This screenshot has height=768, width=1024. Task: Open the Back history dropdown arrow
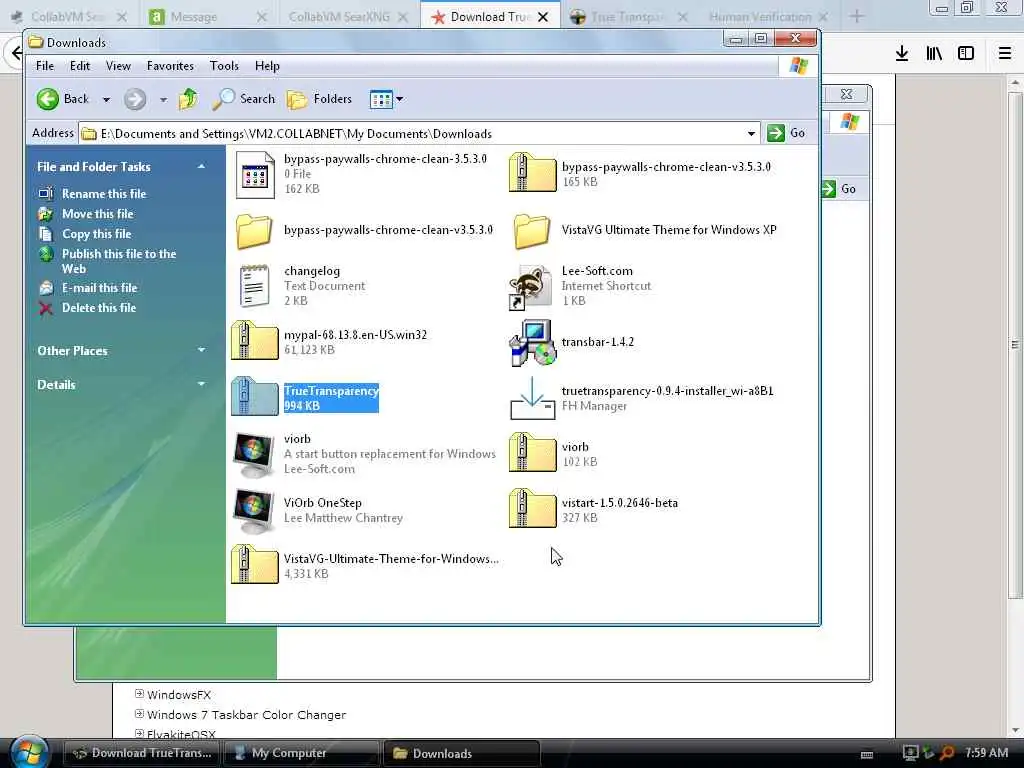click(x=106, y=99)
